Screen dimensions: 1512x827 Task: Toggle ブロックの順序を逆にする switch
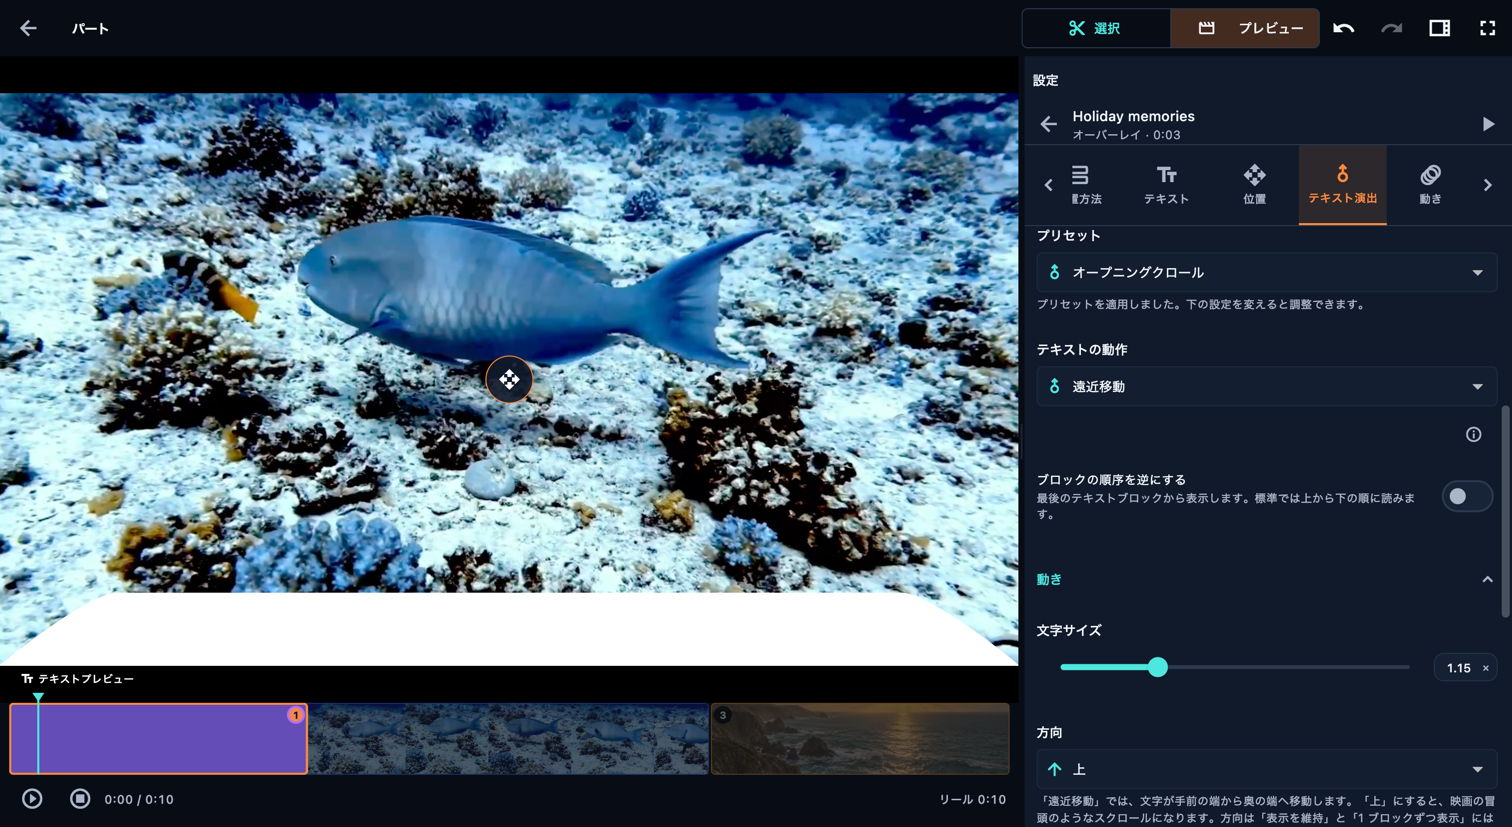pyautogui.click(x=1467, y=496)
